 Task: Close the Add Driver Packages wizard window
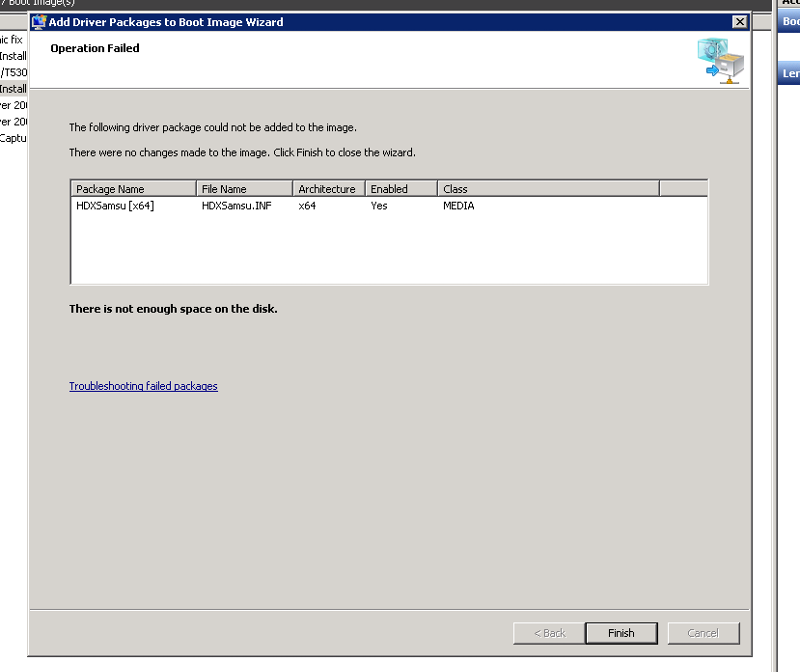739,22
